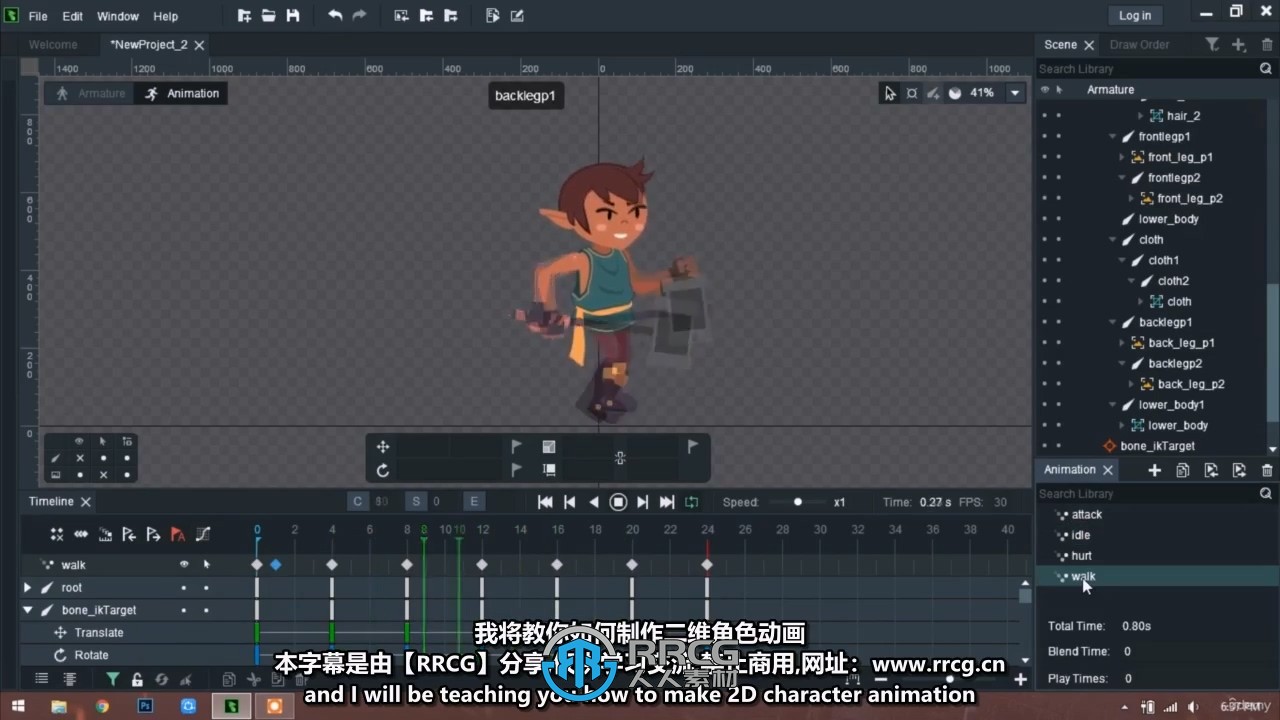Collapse the frontlegp2 bone in Scene tree
The width and height of the screenshot is (1280, 720).
(x=1123, y=178)
